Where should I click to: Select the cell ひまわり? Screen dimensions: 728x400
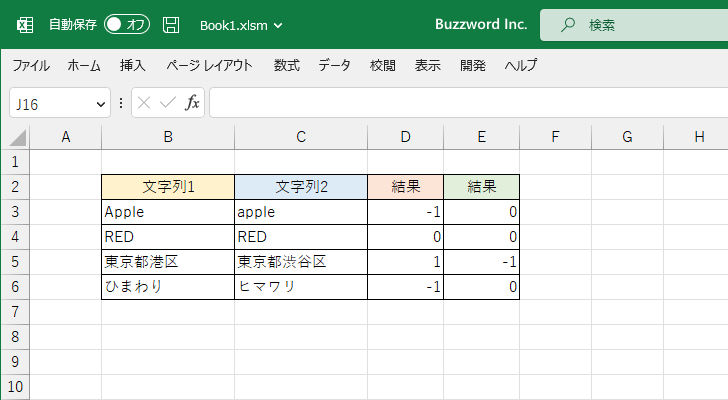(x=168, y=287)
